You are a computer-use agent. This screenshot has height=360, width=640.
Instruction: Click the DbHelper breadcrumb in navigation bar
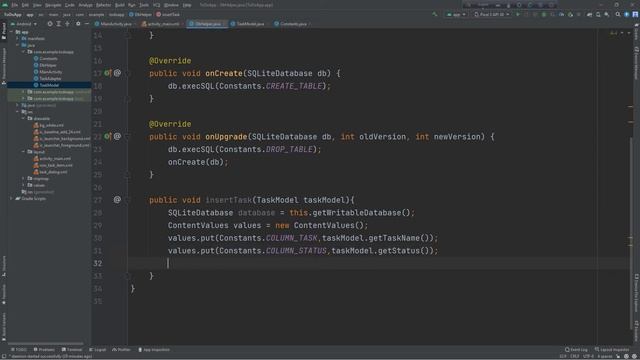pyautogui.click(x=140, y=14)
